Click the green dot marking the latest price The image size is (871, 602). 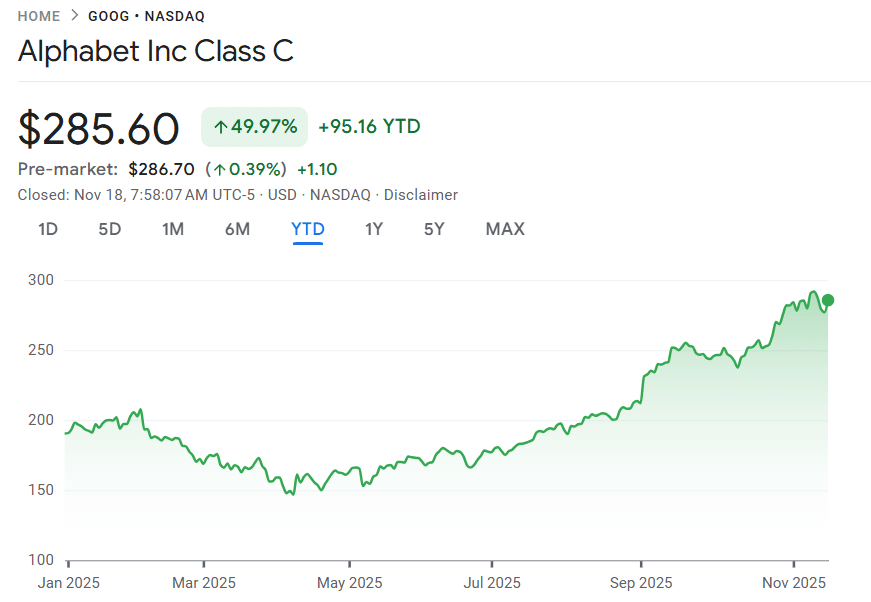pyautogui.click(x=829, y=298)
